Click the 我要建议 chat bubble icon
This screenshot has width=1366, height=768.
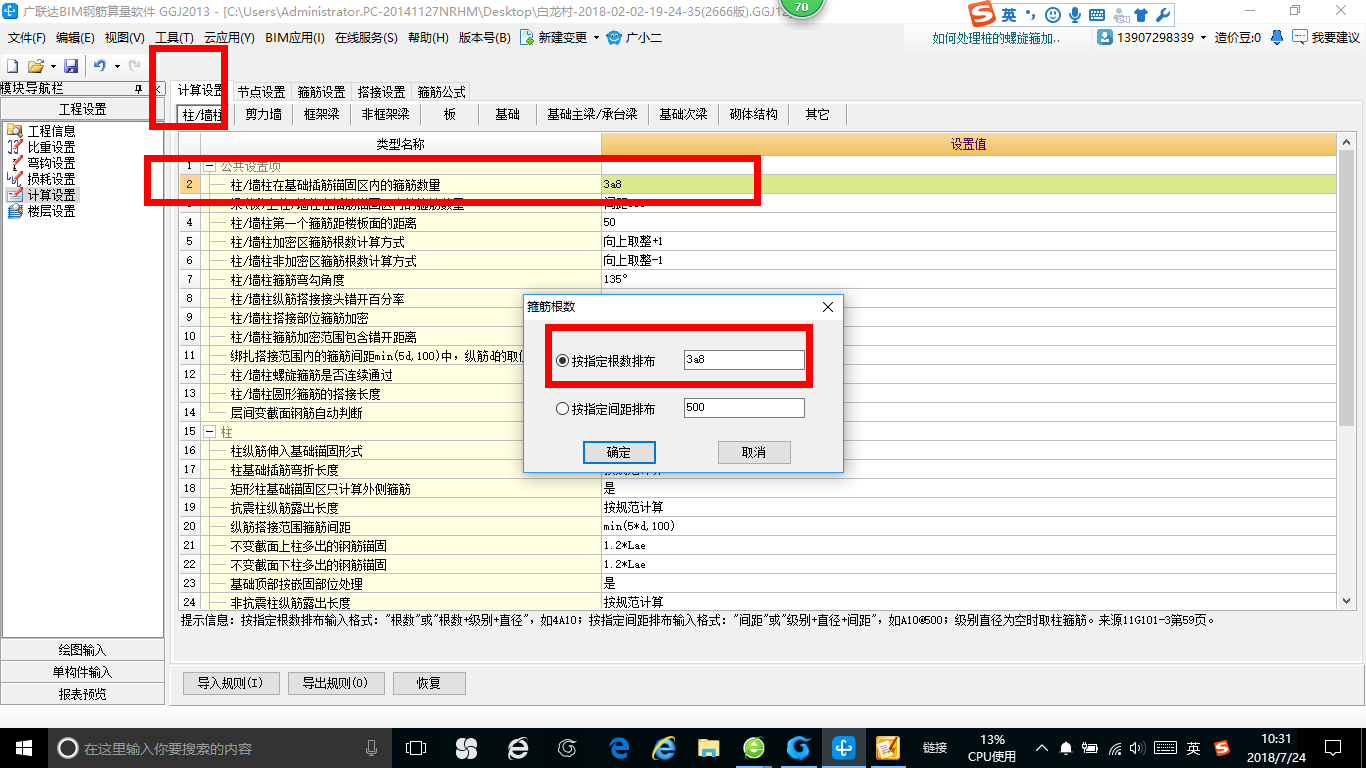point(1300,37)
